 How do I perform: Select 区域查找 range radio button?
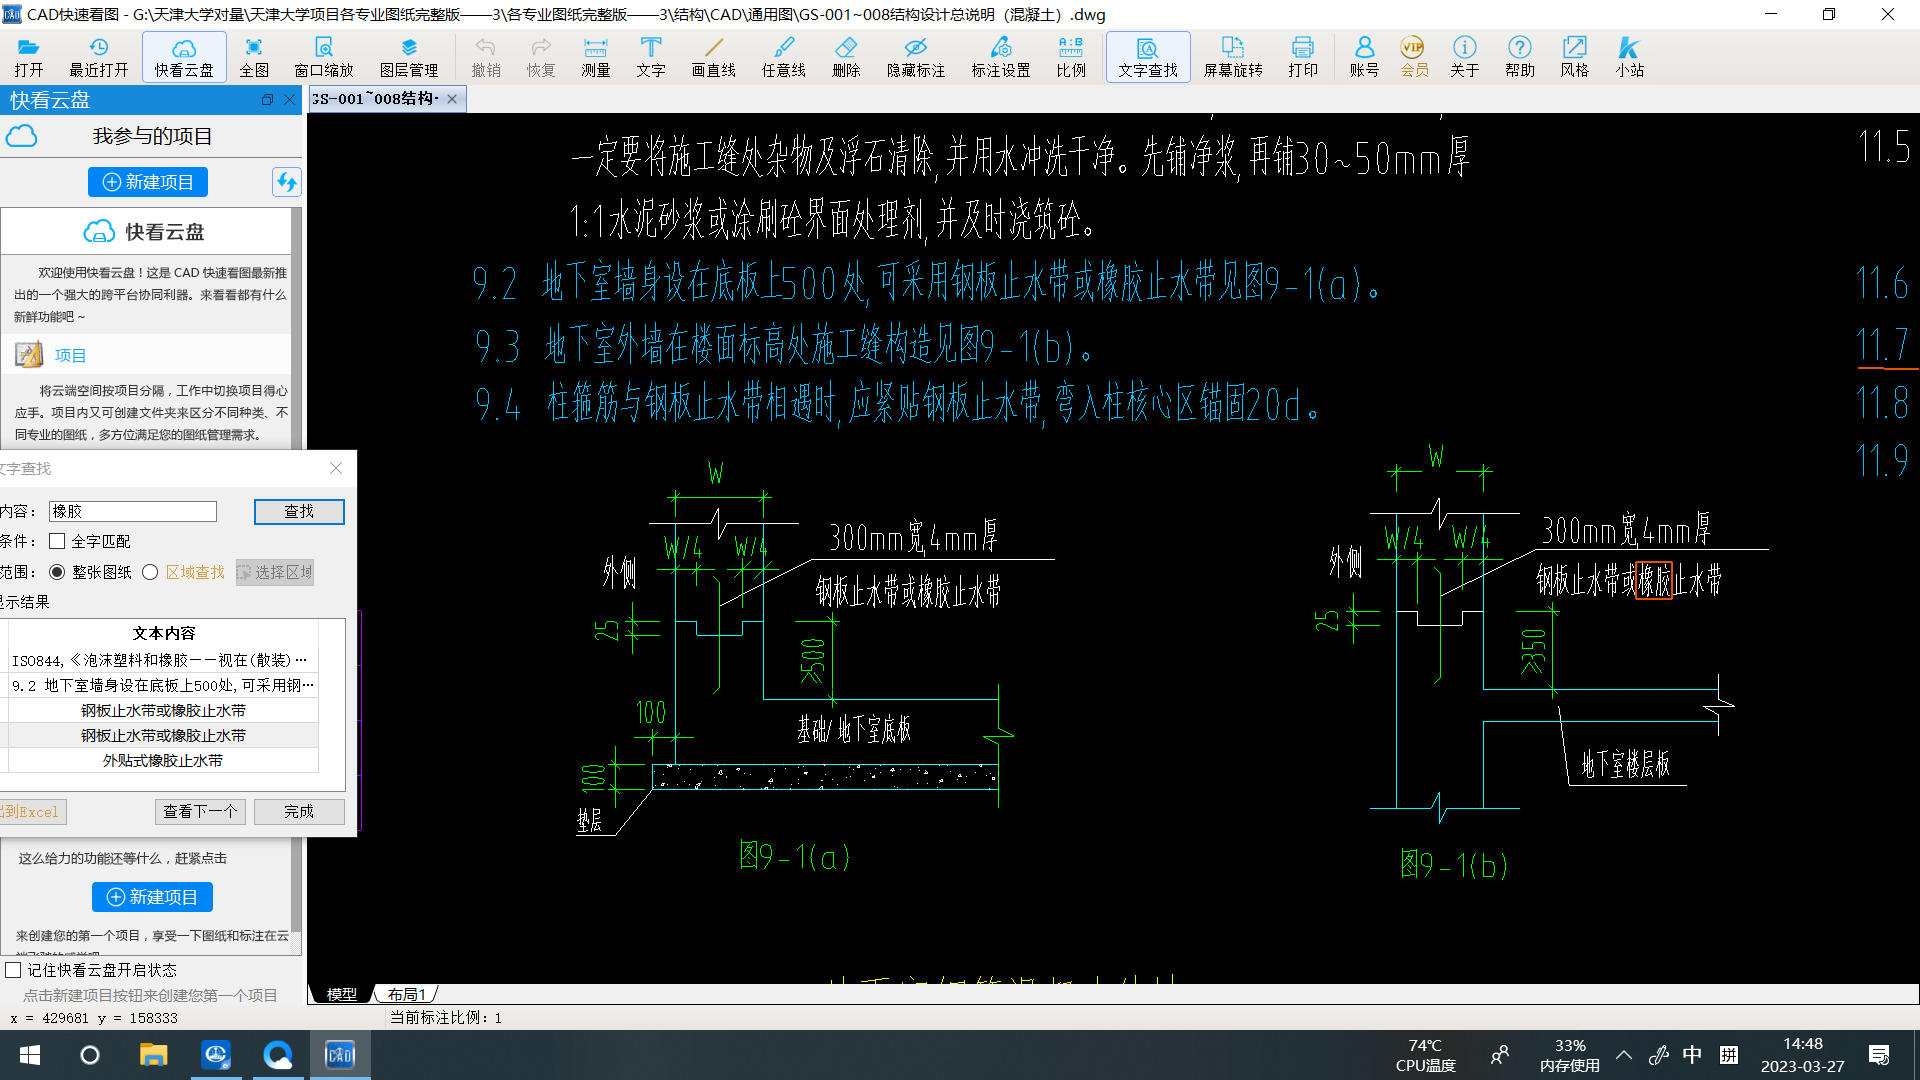point(150,572)
